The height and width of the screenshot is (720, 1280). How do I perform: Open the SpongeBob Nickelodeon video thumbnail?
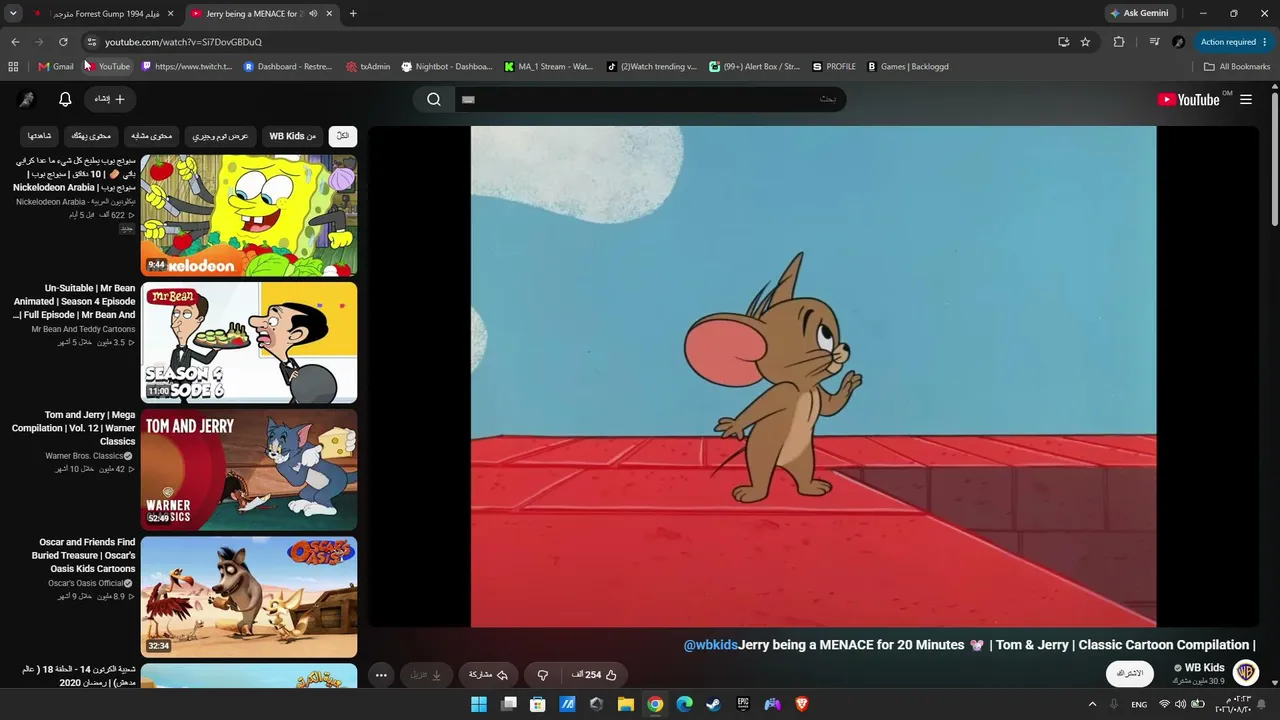click(249, 215)
